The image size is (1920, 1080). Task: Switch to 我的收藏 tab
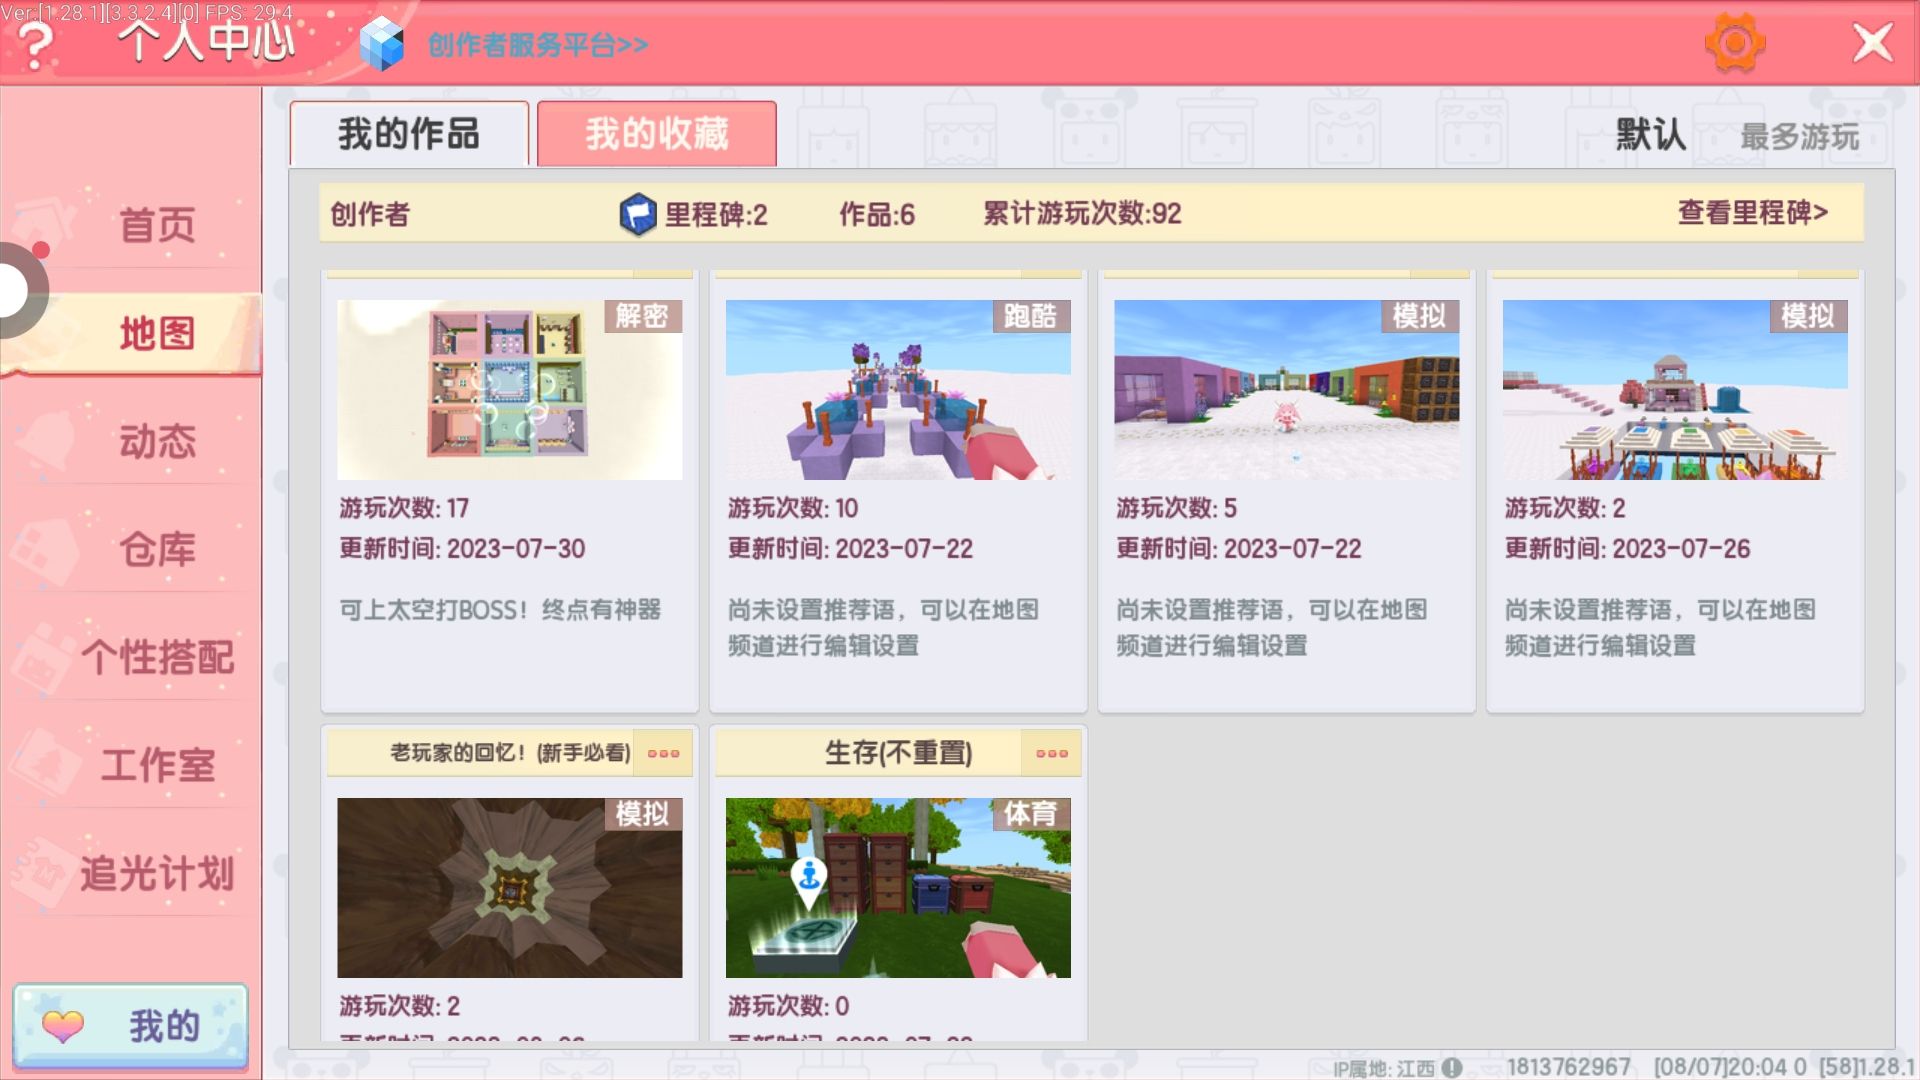[656, 134]
